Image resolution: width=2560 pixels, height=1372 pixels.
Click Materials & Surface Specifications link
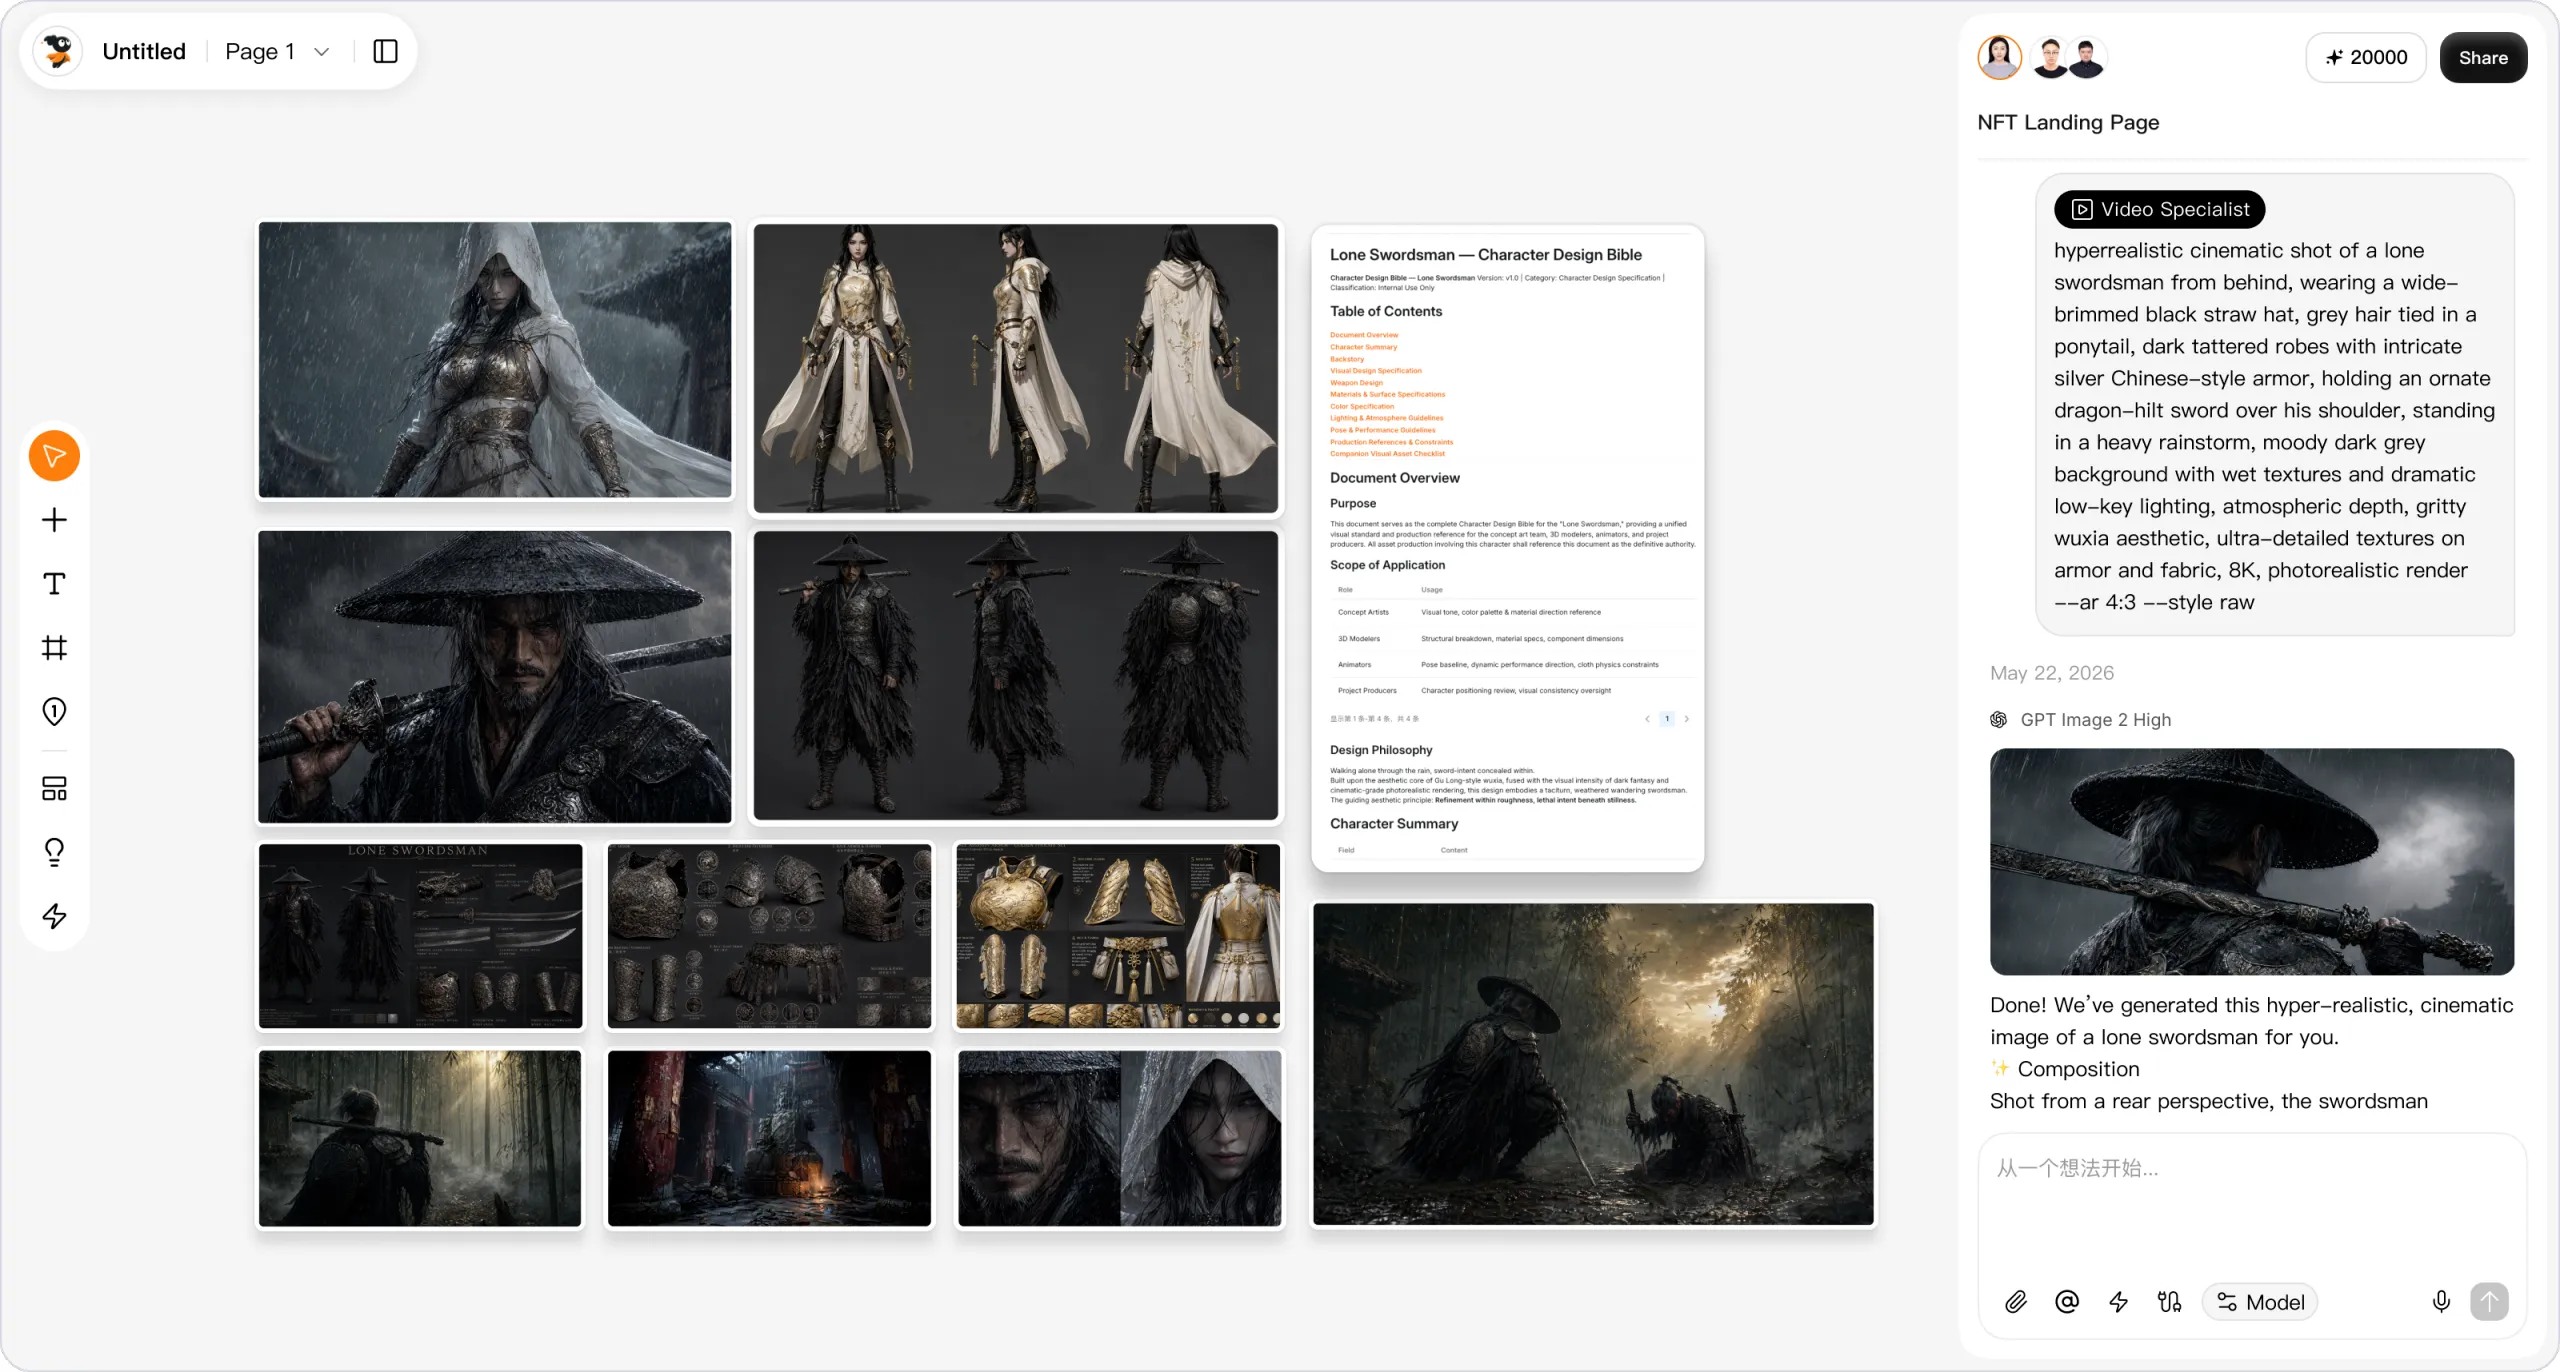click(x=1387, y=394)
